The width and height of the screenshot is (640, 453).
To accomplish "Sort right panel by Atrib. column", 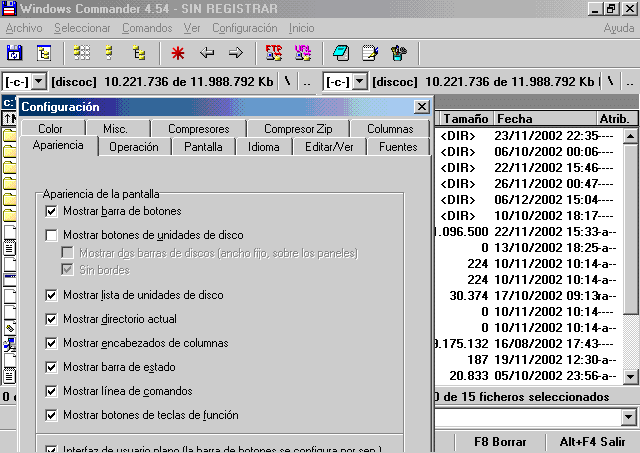I will click(x=615, y=119).
